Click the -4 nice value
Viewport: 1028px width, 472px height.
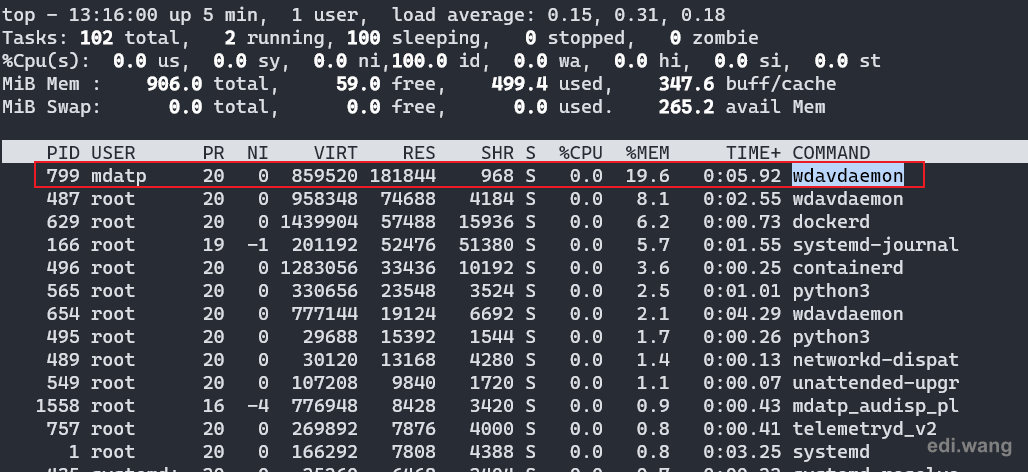(x=258, y=406)
